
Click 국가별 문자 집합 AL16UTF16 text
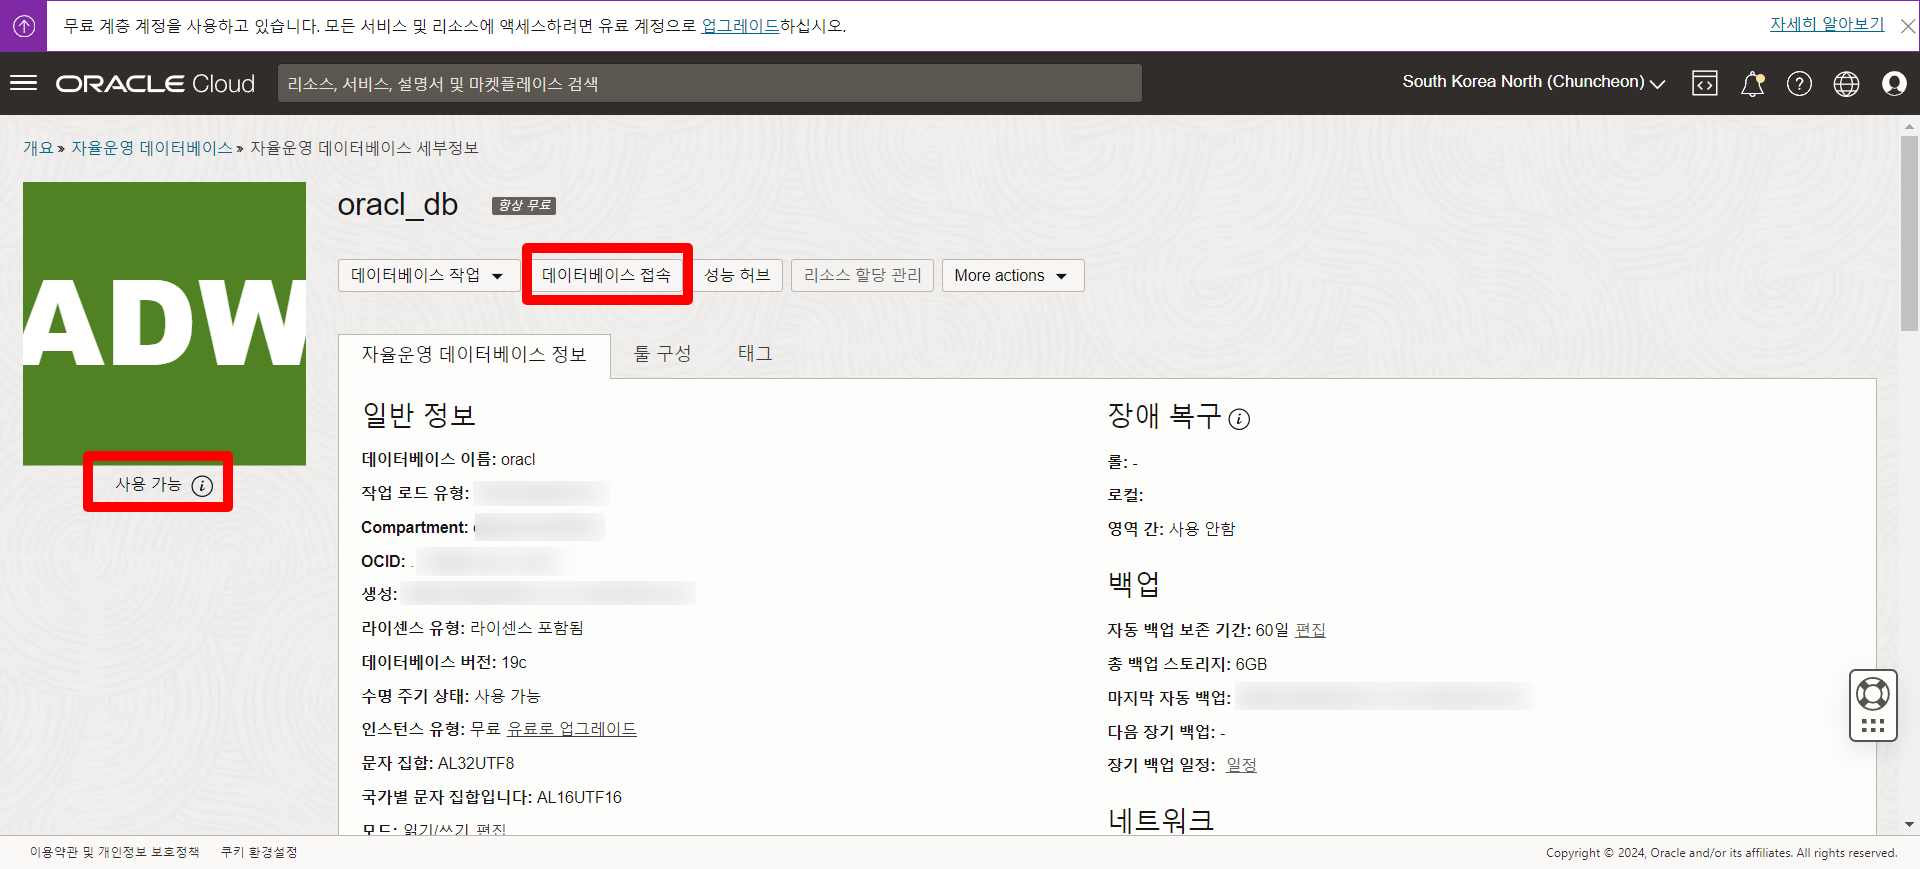(x=491, y=797)
